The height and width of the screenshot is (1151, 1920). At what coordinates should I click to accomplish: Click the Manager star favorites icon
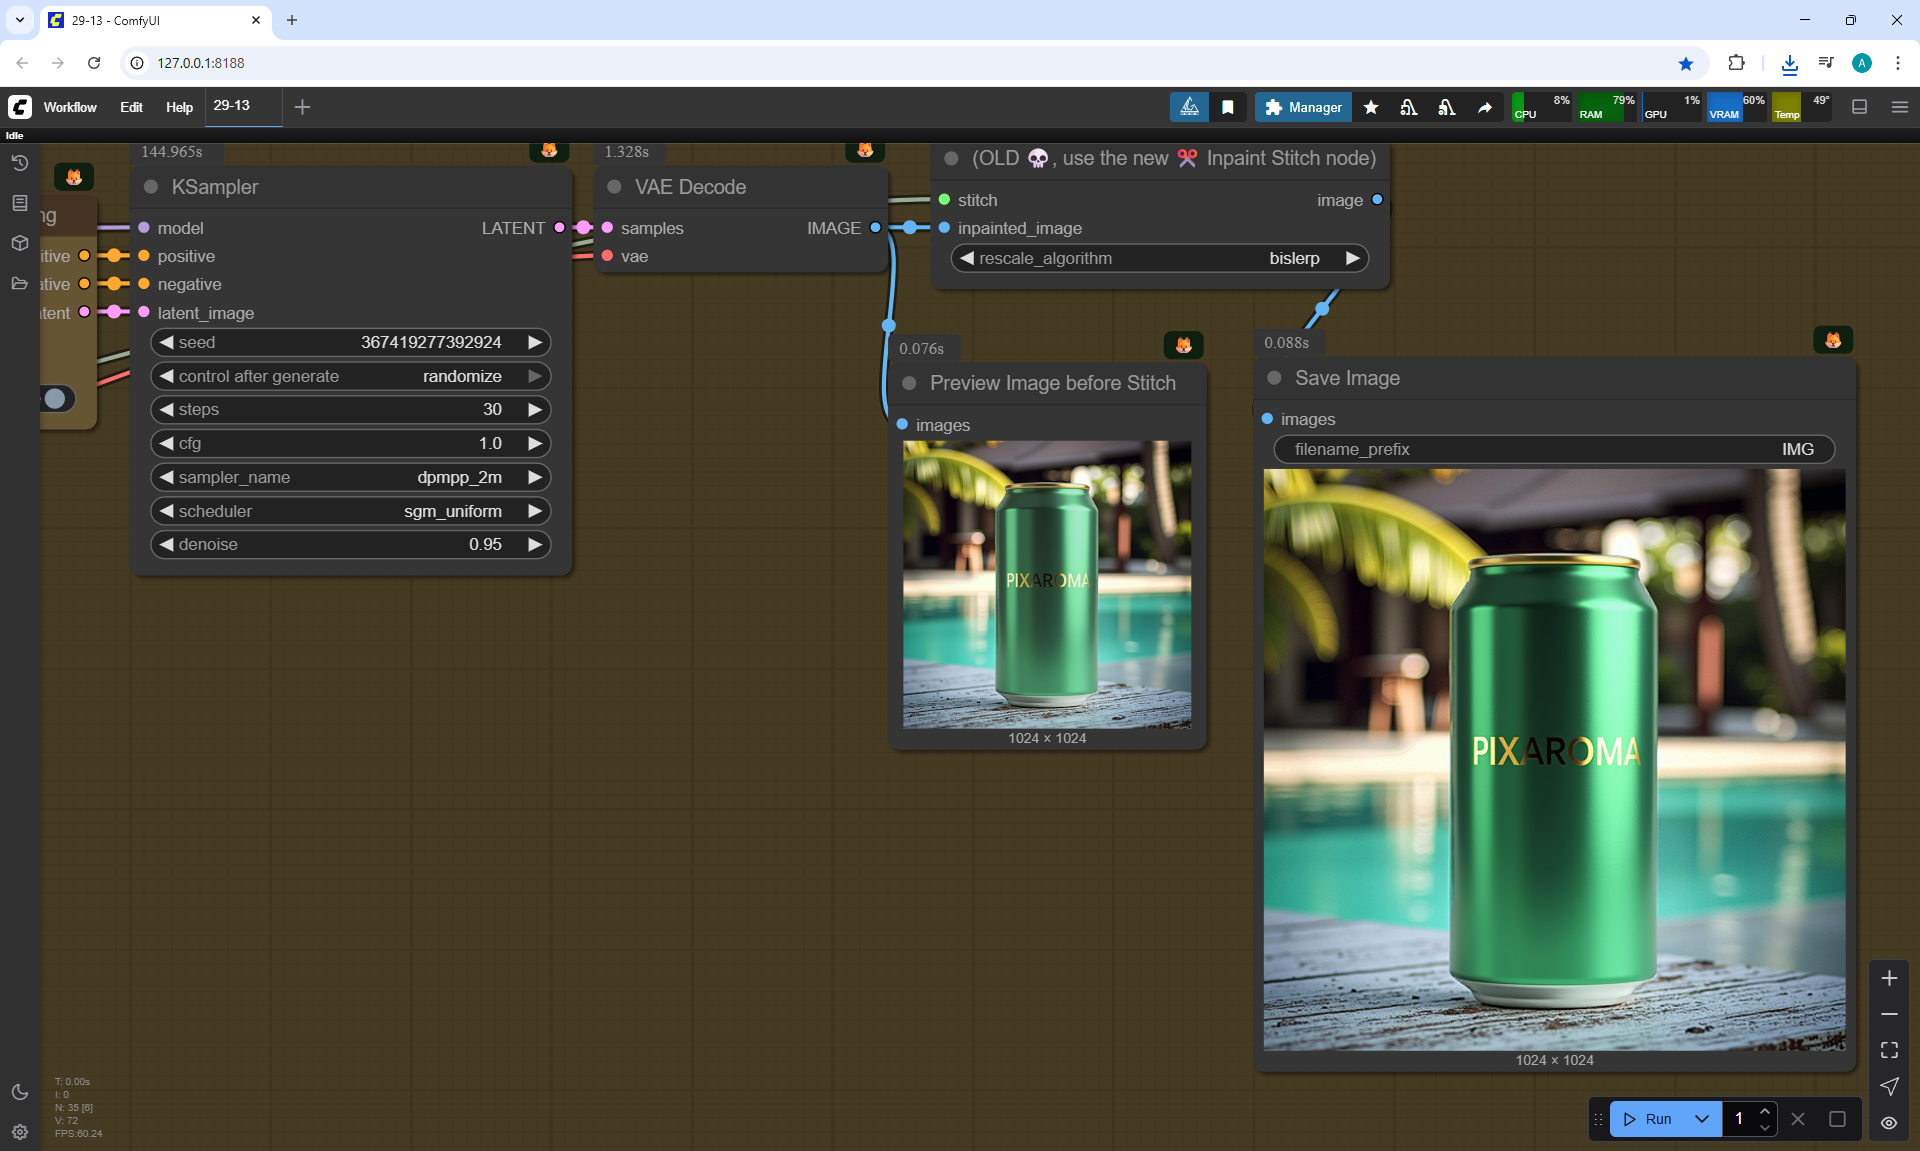coord(1371,107)
